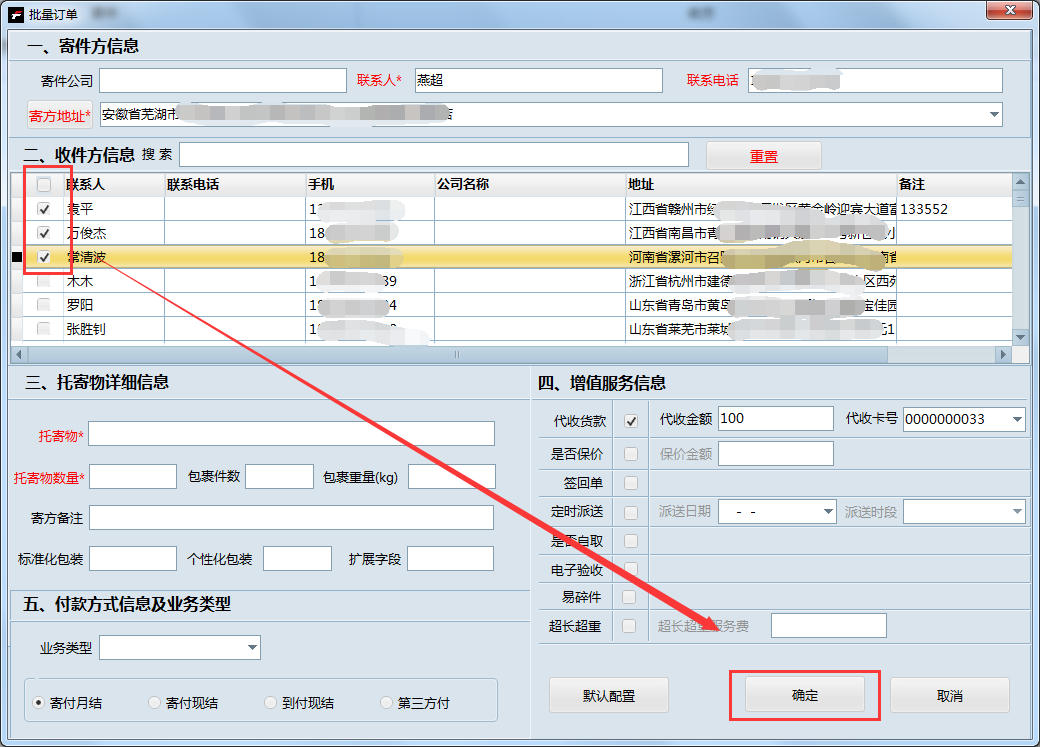Open the 派送时段 dropdown

pos(1016,511)
